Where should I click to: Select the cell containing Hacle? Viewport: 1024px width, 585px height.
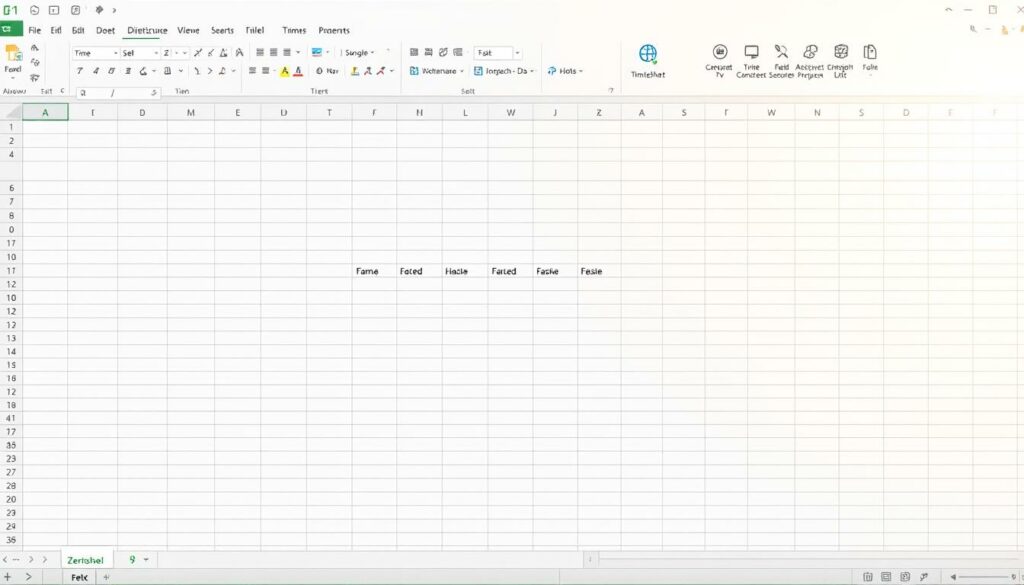coord(465,271)
